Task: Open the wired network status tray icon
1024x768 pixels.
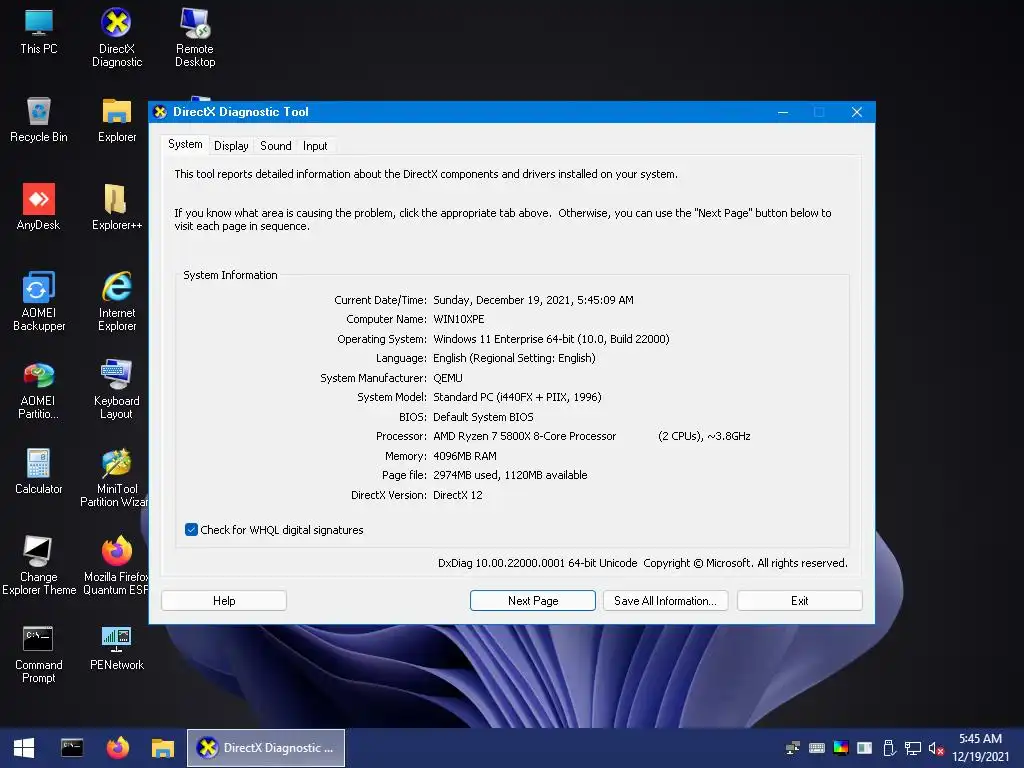Action: click(912, 748)
